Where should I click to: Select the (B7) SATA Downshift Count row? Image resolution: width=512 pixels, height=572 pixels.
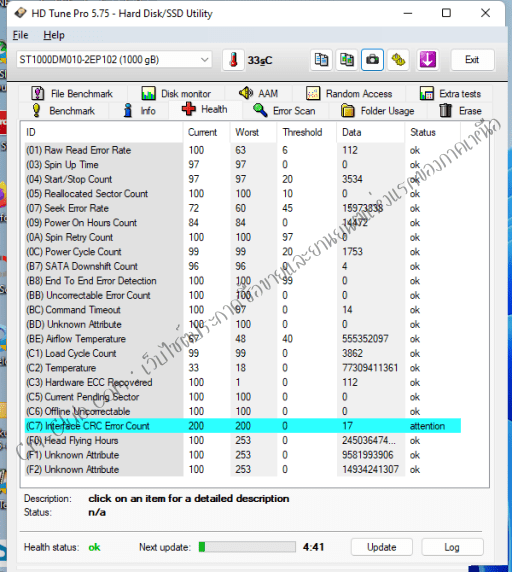(243, 266)
